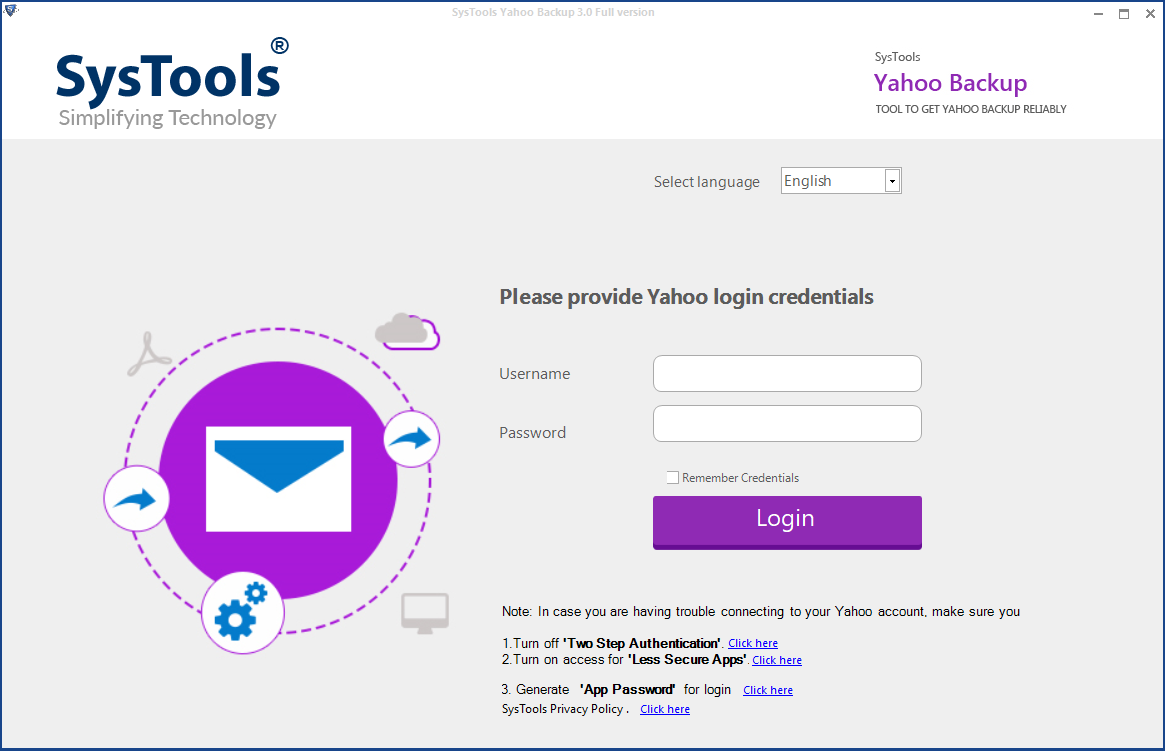This screenshot has width=1165, height=751.
Task: Close the Yahoo Backup window
Action: [1150, 13]
